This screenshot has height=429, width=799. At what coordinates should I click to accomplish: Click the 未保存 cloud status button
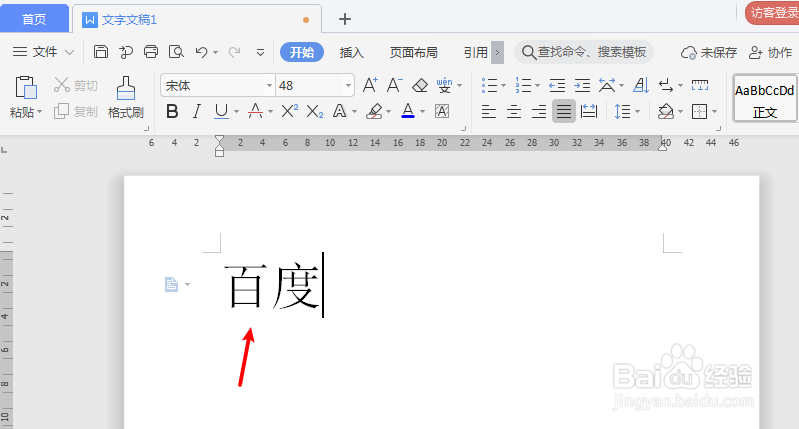[709, 52]
